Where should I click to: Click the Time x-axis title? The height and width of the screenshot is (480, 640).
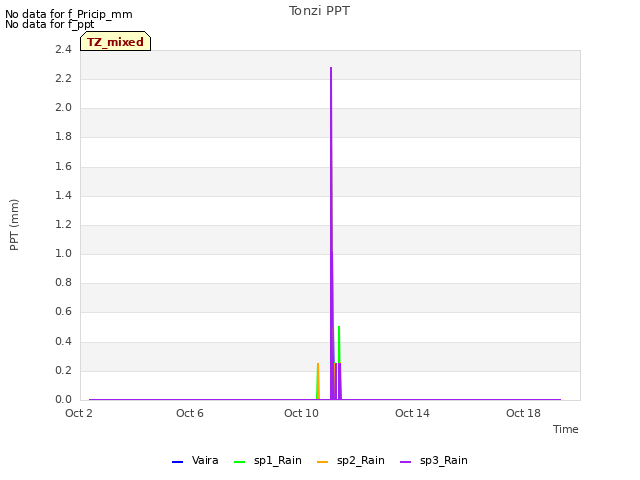click(566, 429)
